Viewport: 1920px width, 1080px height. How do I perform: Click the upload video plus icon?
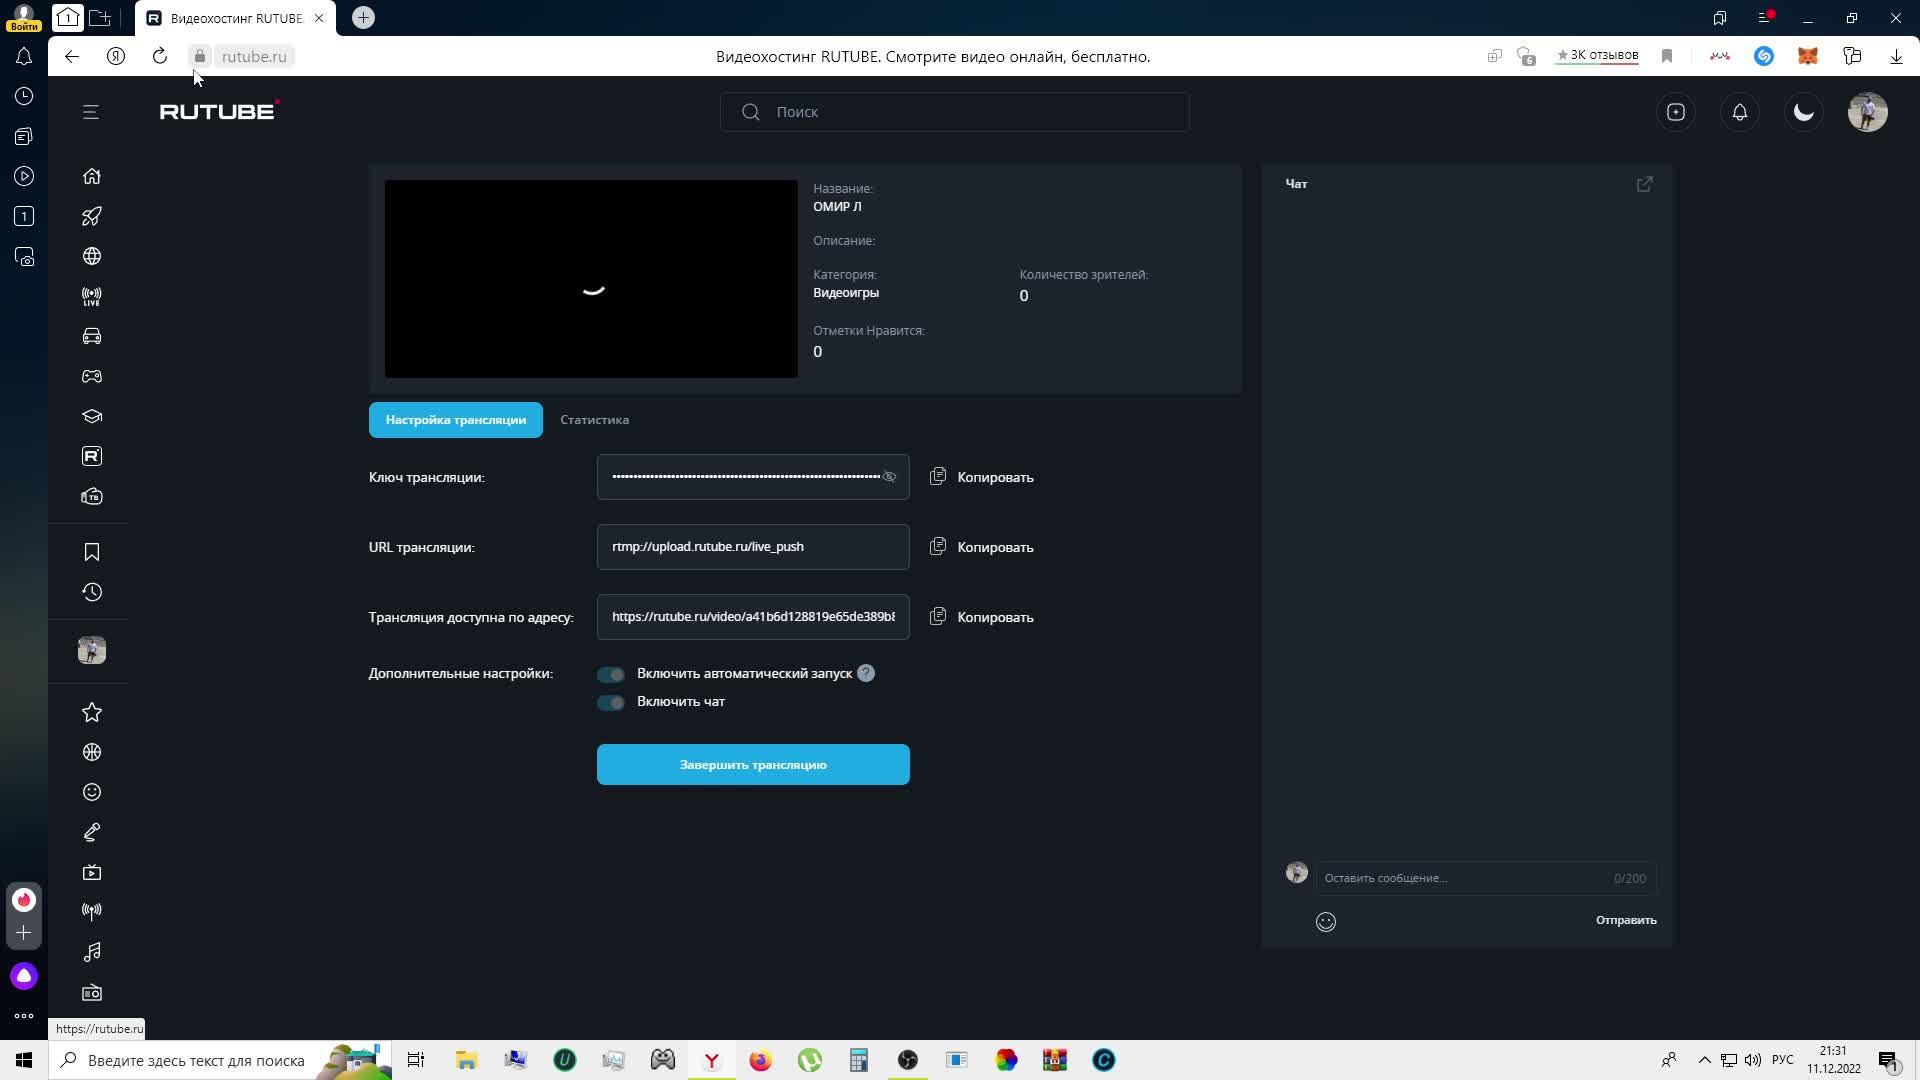coord(1676,112)
